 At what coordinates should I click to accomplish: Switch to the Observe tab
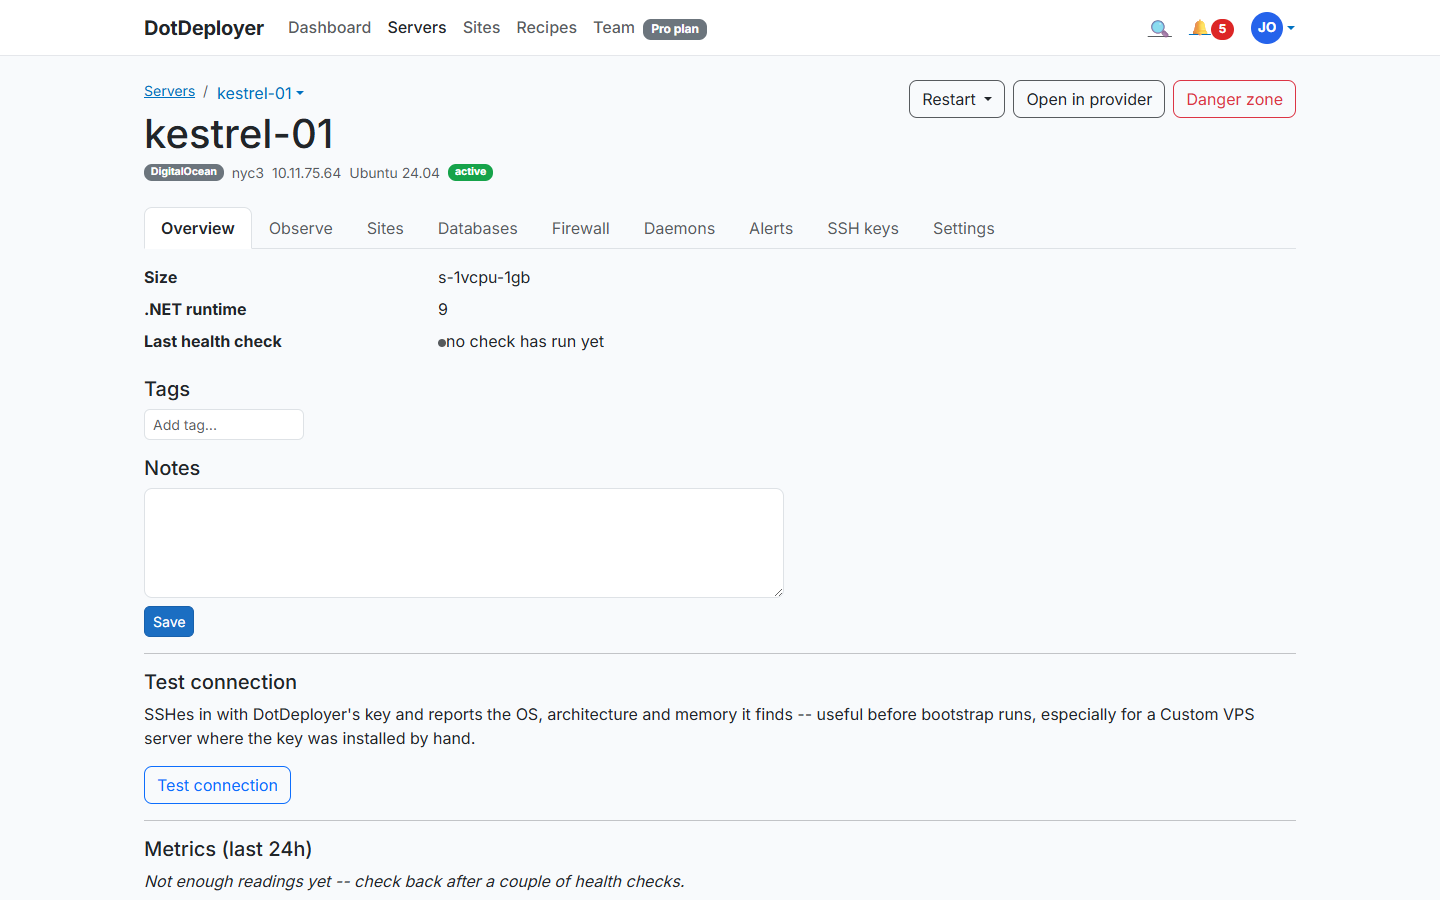[x=301, y=228]
